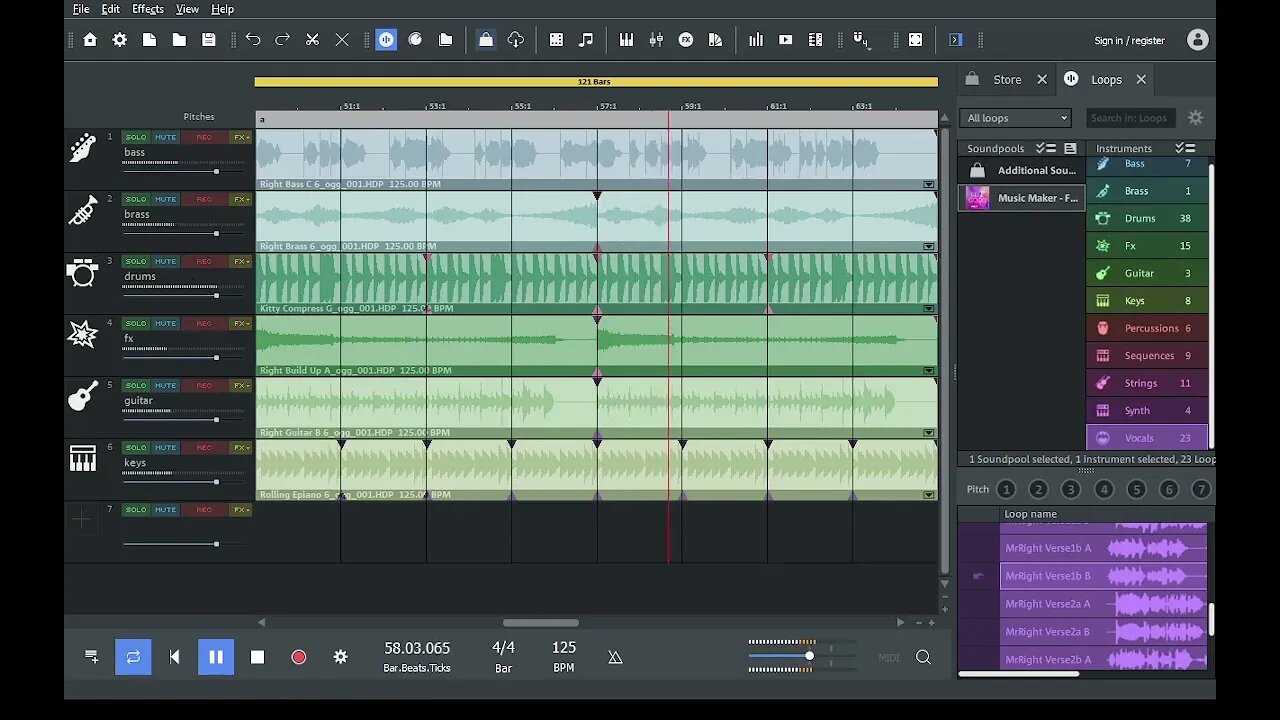Screen dimensions: 1280x720
Task: Open the video monitor icon in the toolbar
Action: click(x=786, y=40)
